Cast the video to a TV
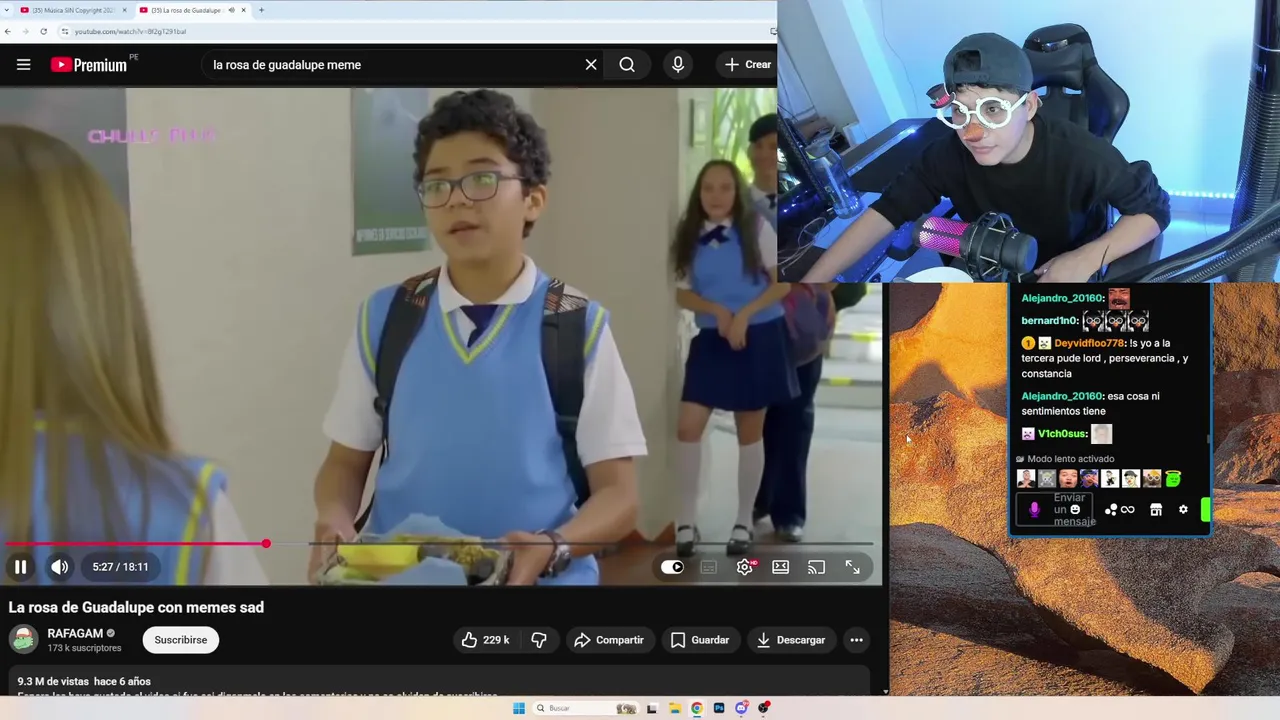The height and width of the screenshot is (720, 1280). 817,567
